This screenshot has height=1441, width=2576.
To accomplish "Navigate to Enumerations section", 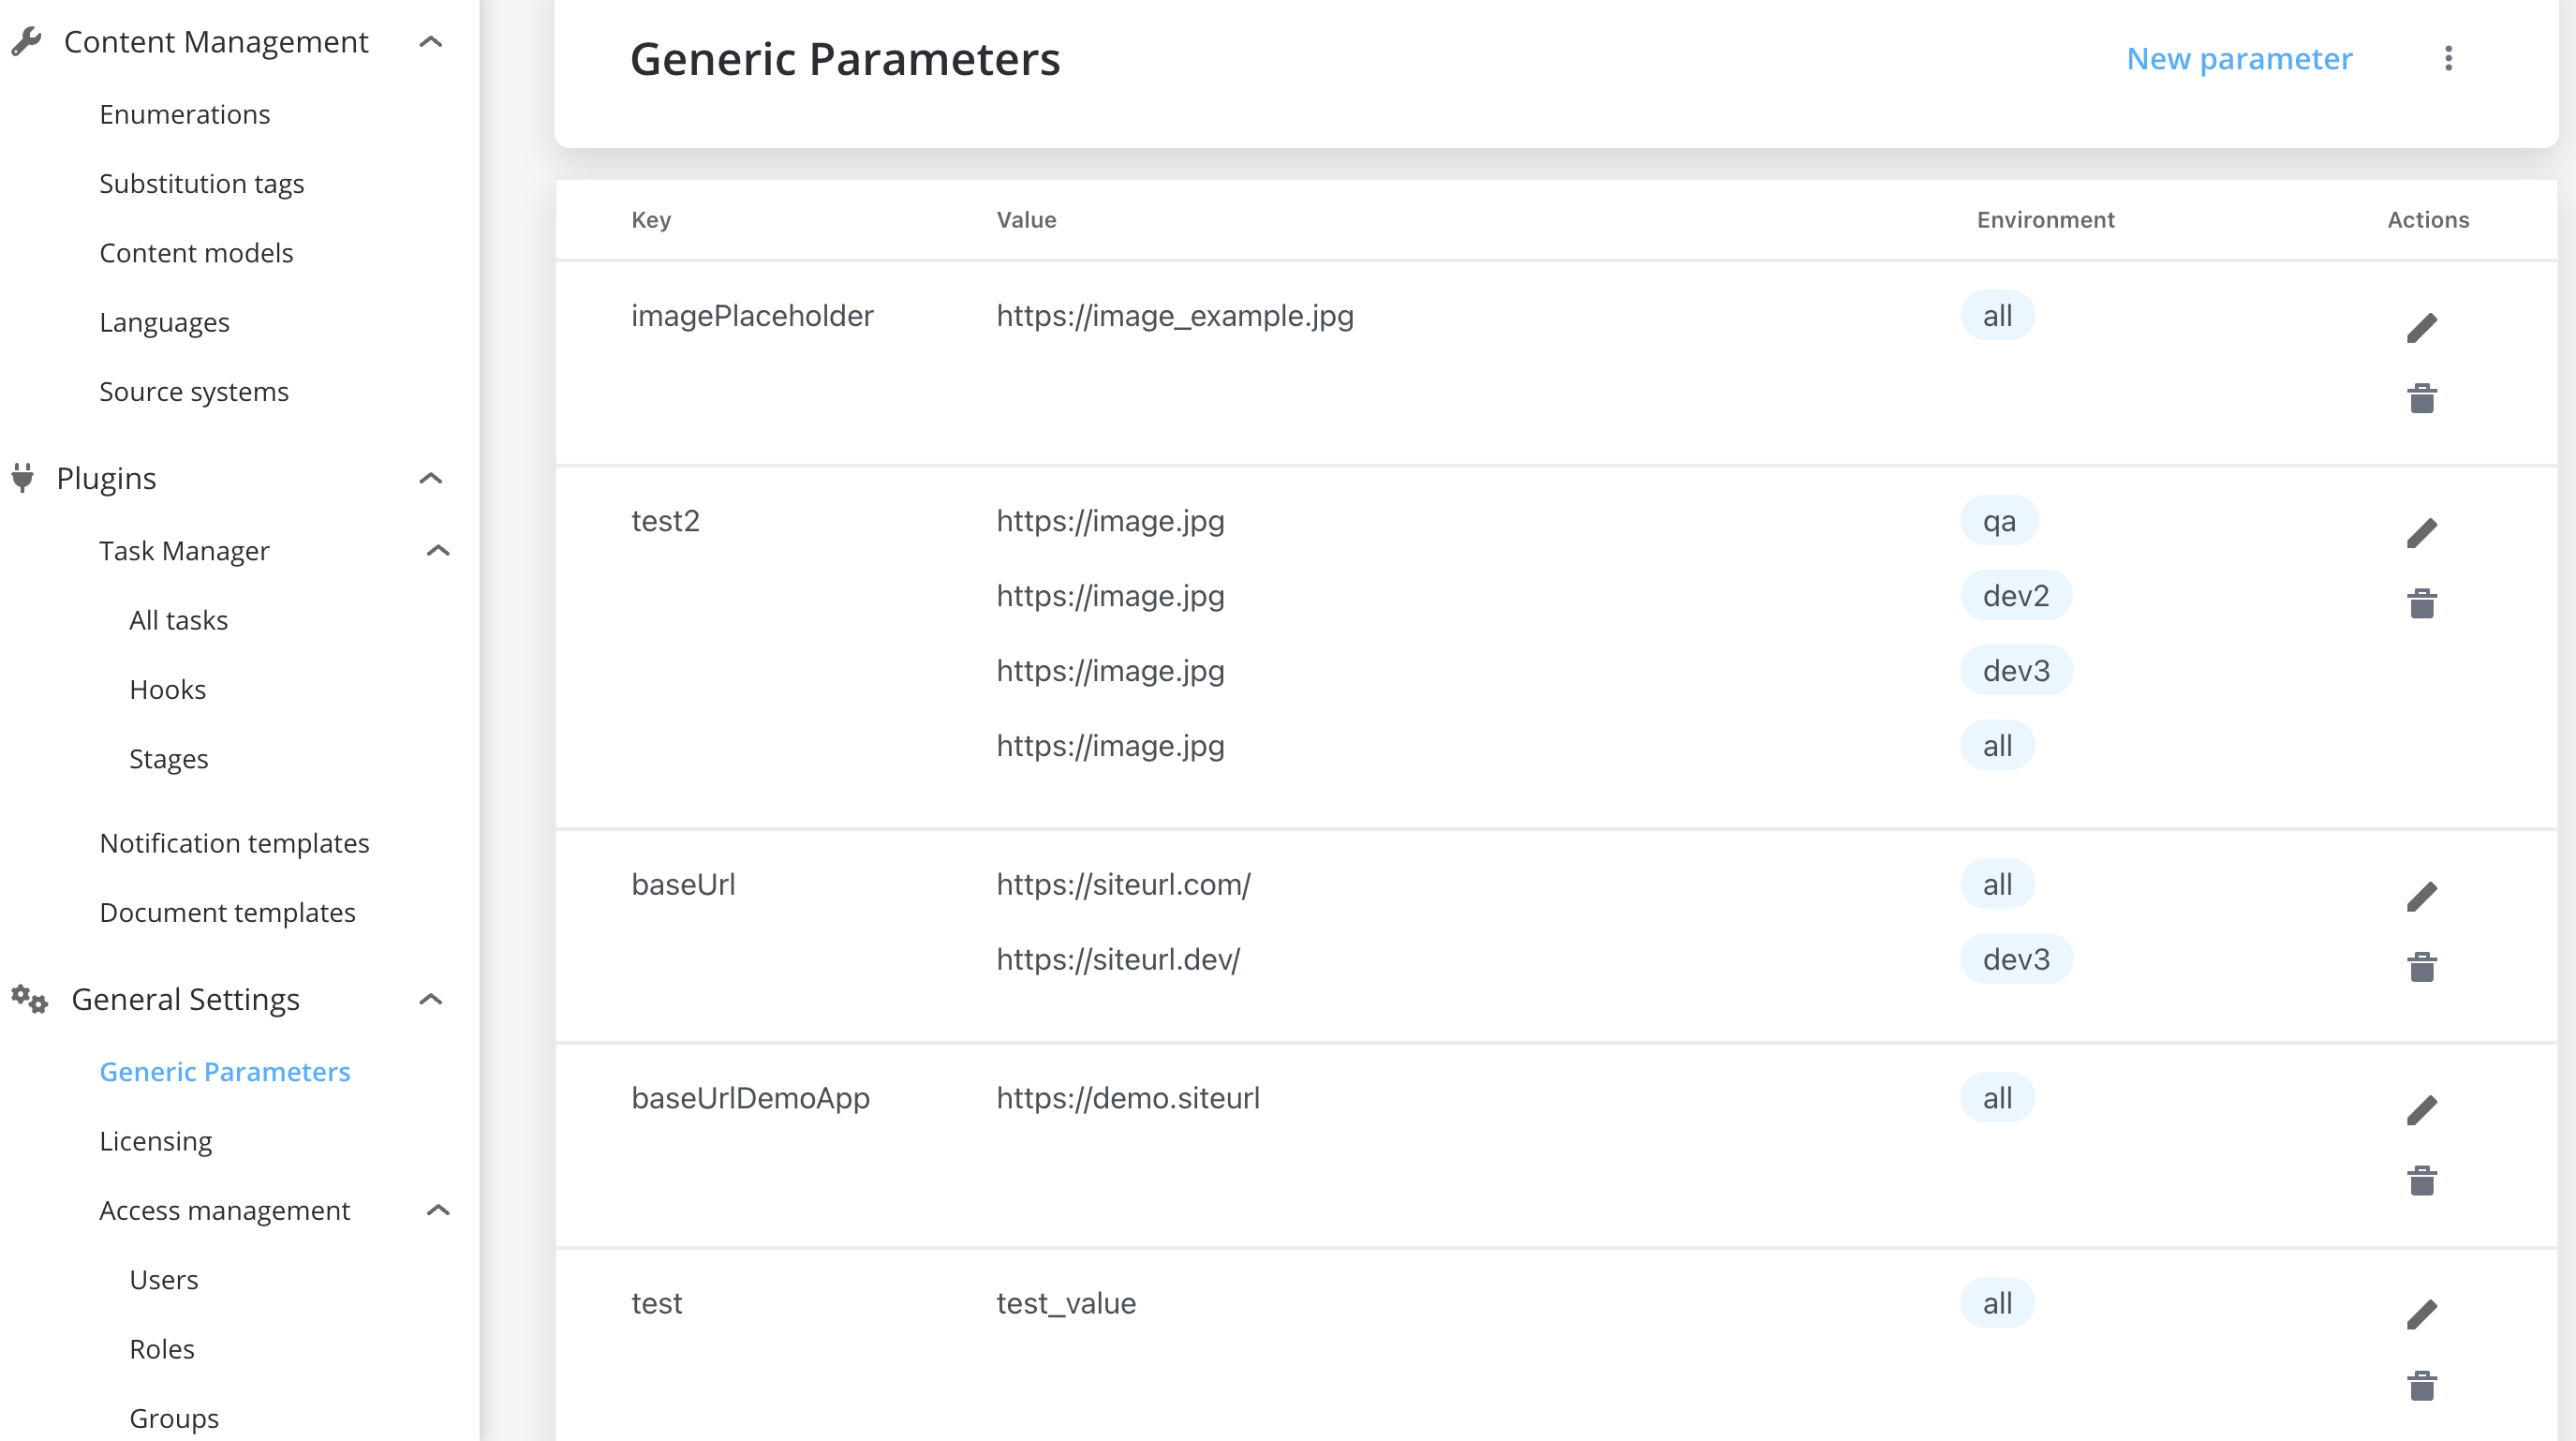I will pos(184,111).
